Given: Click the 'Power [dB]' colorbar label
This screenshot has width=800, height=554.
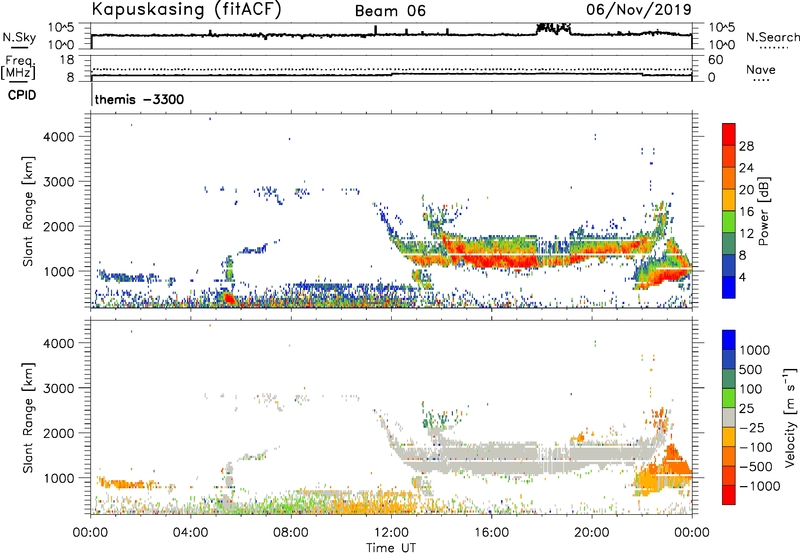Looking at the screenshot, I should pos(764,211).
